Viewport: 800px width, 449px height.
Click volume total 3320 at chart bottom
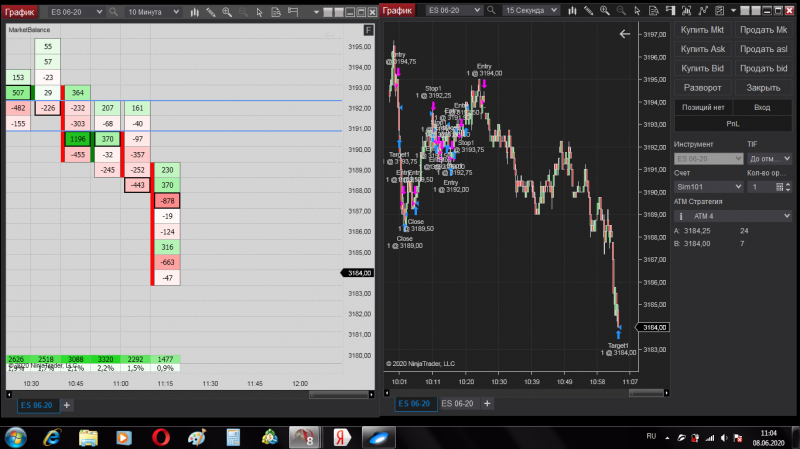pos(106,359)
